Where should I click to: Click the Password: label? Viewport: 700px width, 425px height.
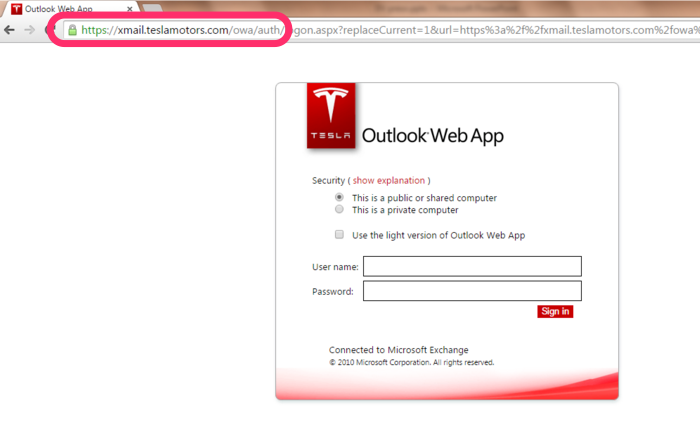click(x=333, y=291)
